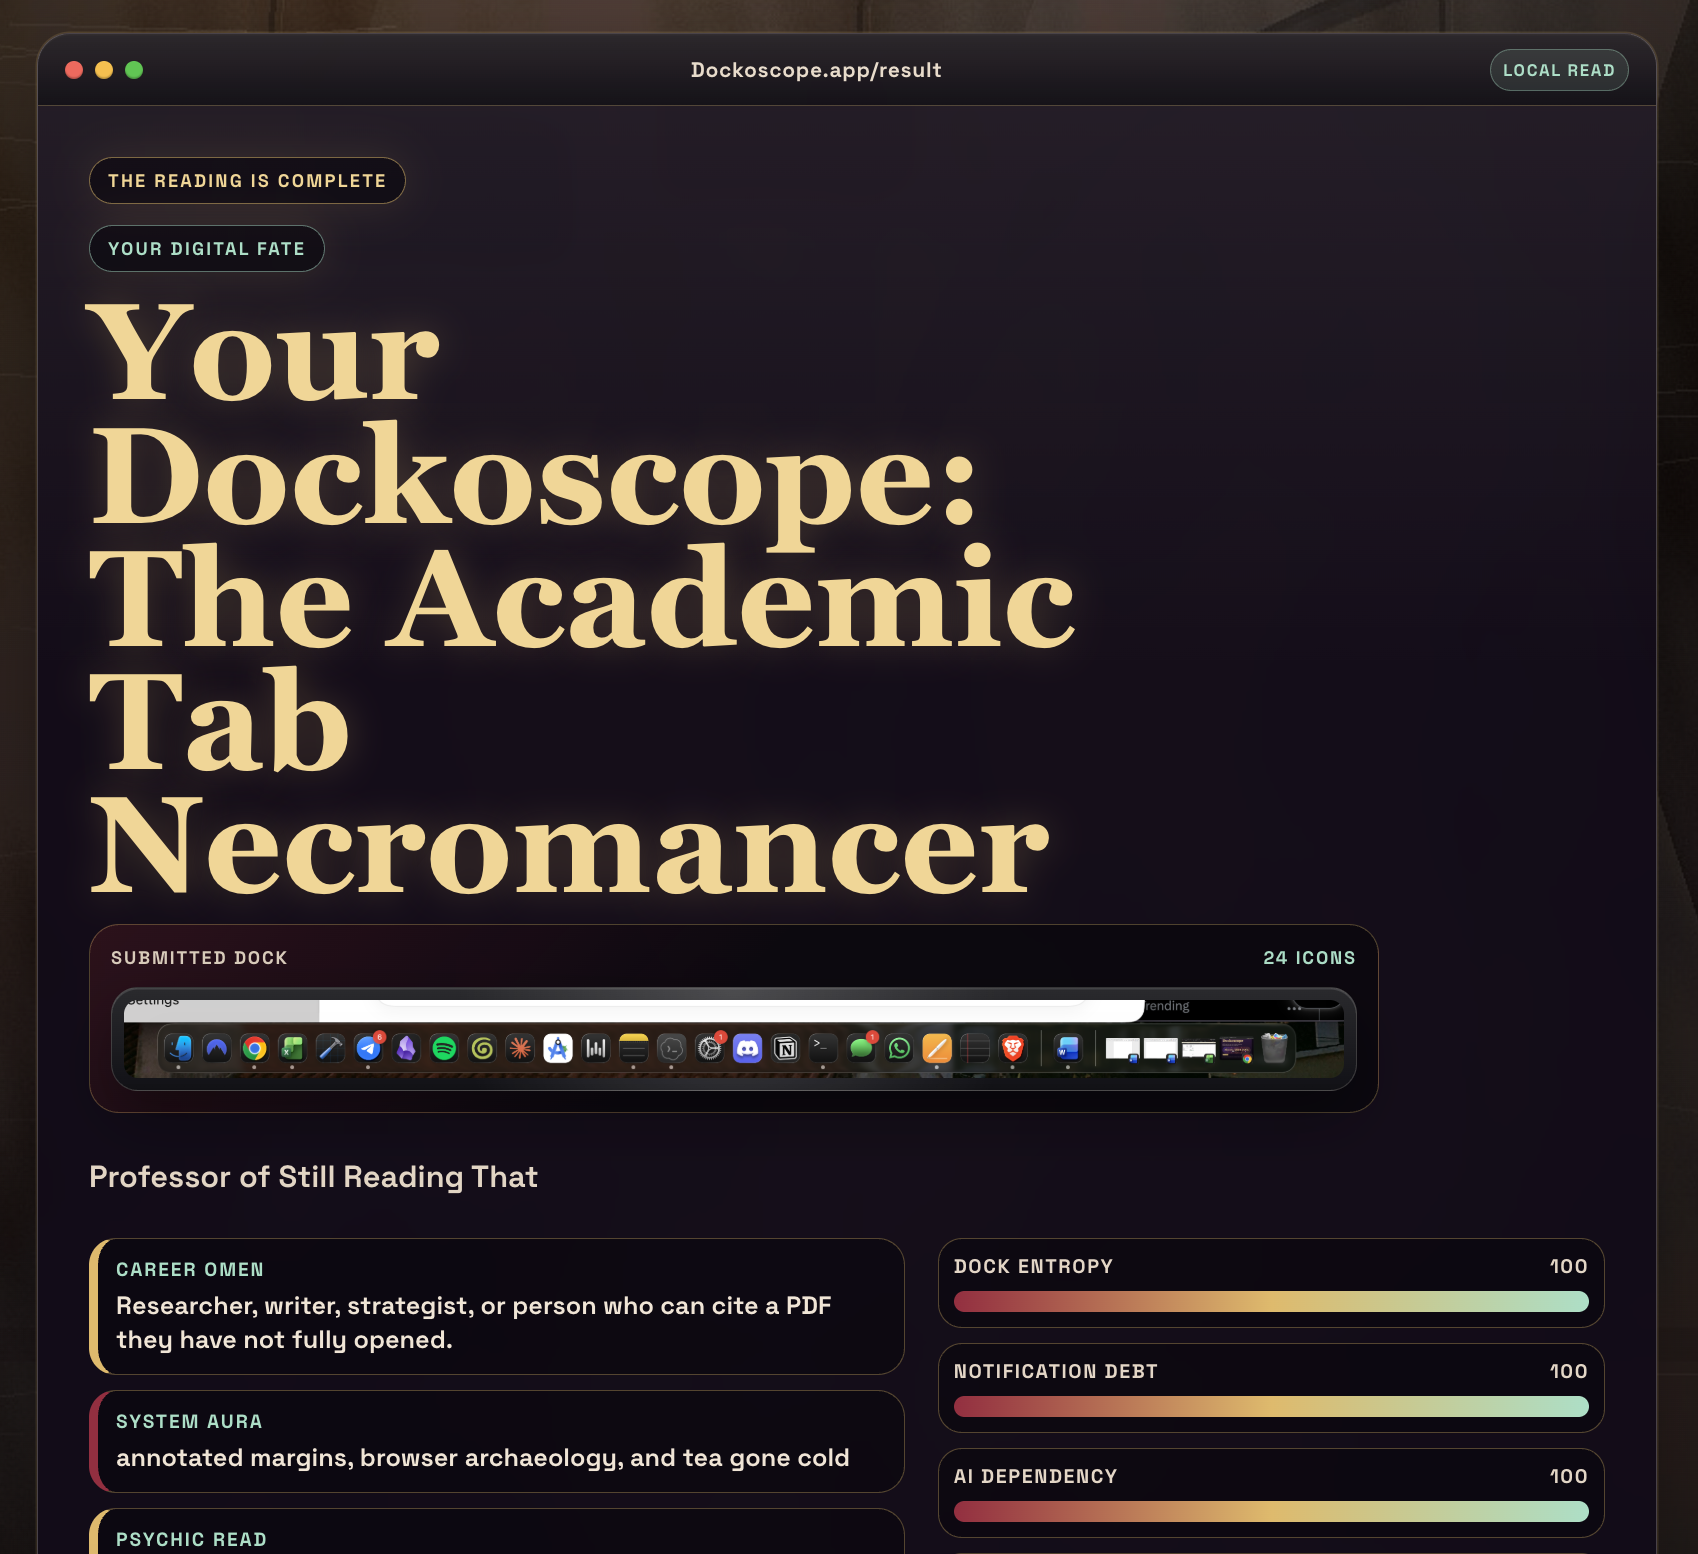Open the Brave lion icon
Viewport: 1698px width, 1554px height.
pyautogui.click(x=1013, y=1048)
